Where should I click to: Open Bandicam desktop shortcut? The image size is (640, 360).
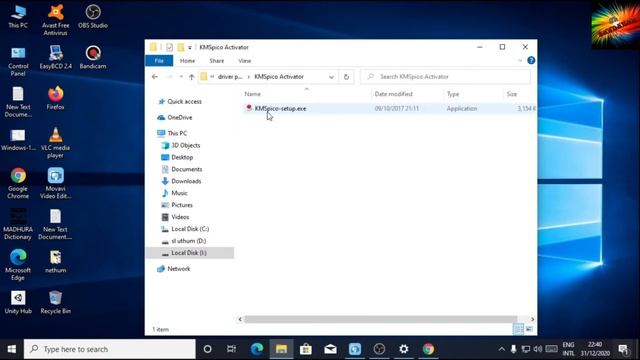click(93, 58)
